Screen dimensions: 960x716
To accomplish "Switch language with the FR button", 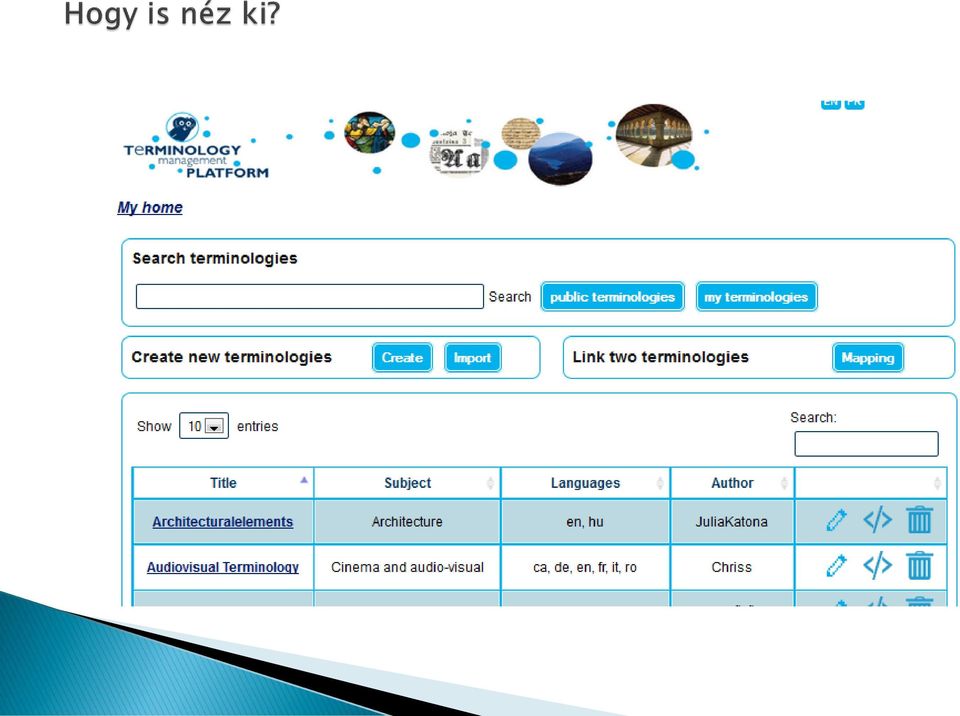I will point(854,103).
